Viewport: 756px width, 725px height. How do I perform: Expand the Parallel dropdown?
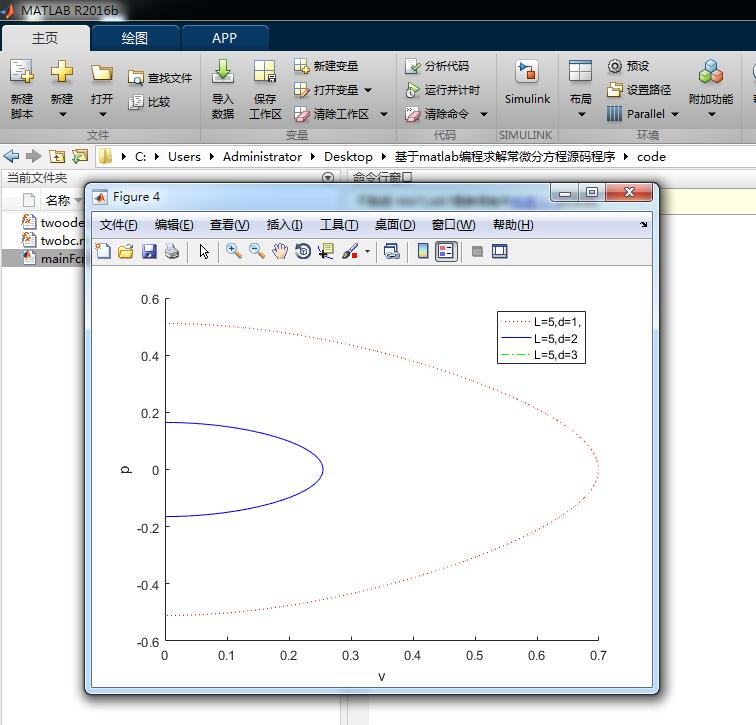point(675,114)
